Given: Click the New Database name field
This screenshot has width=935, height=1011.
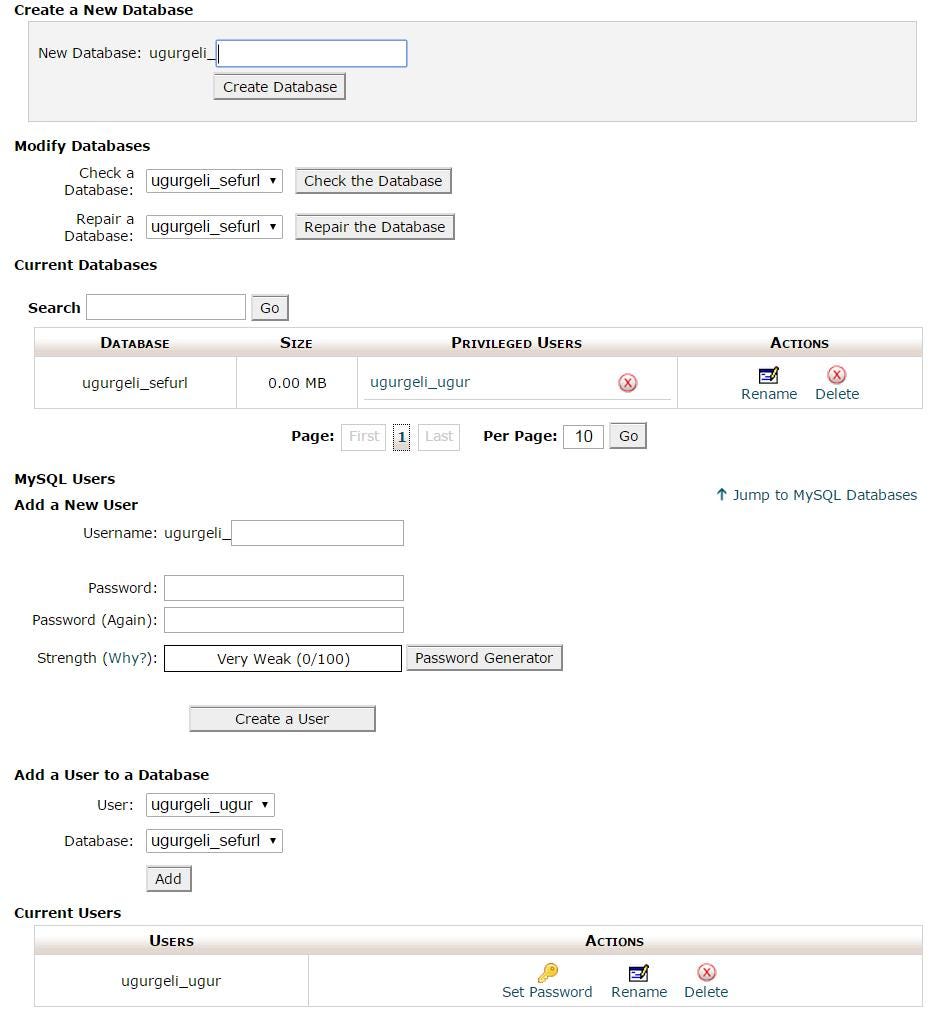Looking at the screenshot, I should pyautogui.click(x=311, y=53).
